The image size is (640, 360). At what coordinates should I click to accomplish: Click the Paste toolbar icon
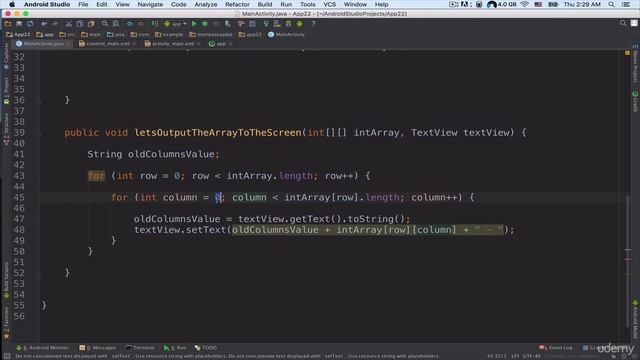[x=91, y=24]
